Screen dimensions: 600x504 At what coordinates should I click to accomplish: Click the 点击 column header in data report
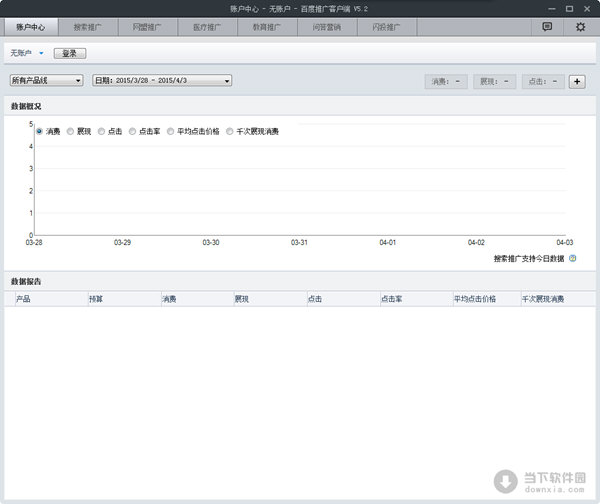[x=343, y=299]
